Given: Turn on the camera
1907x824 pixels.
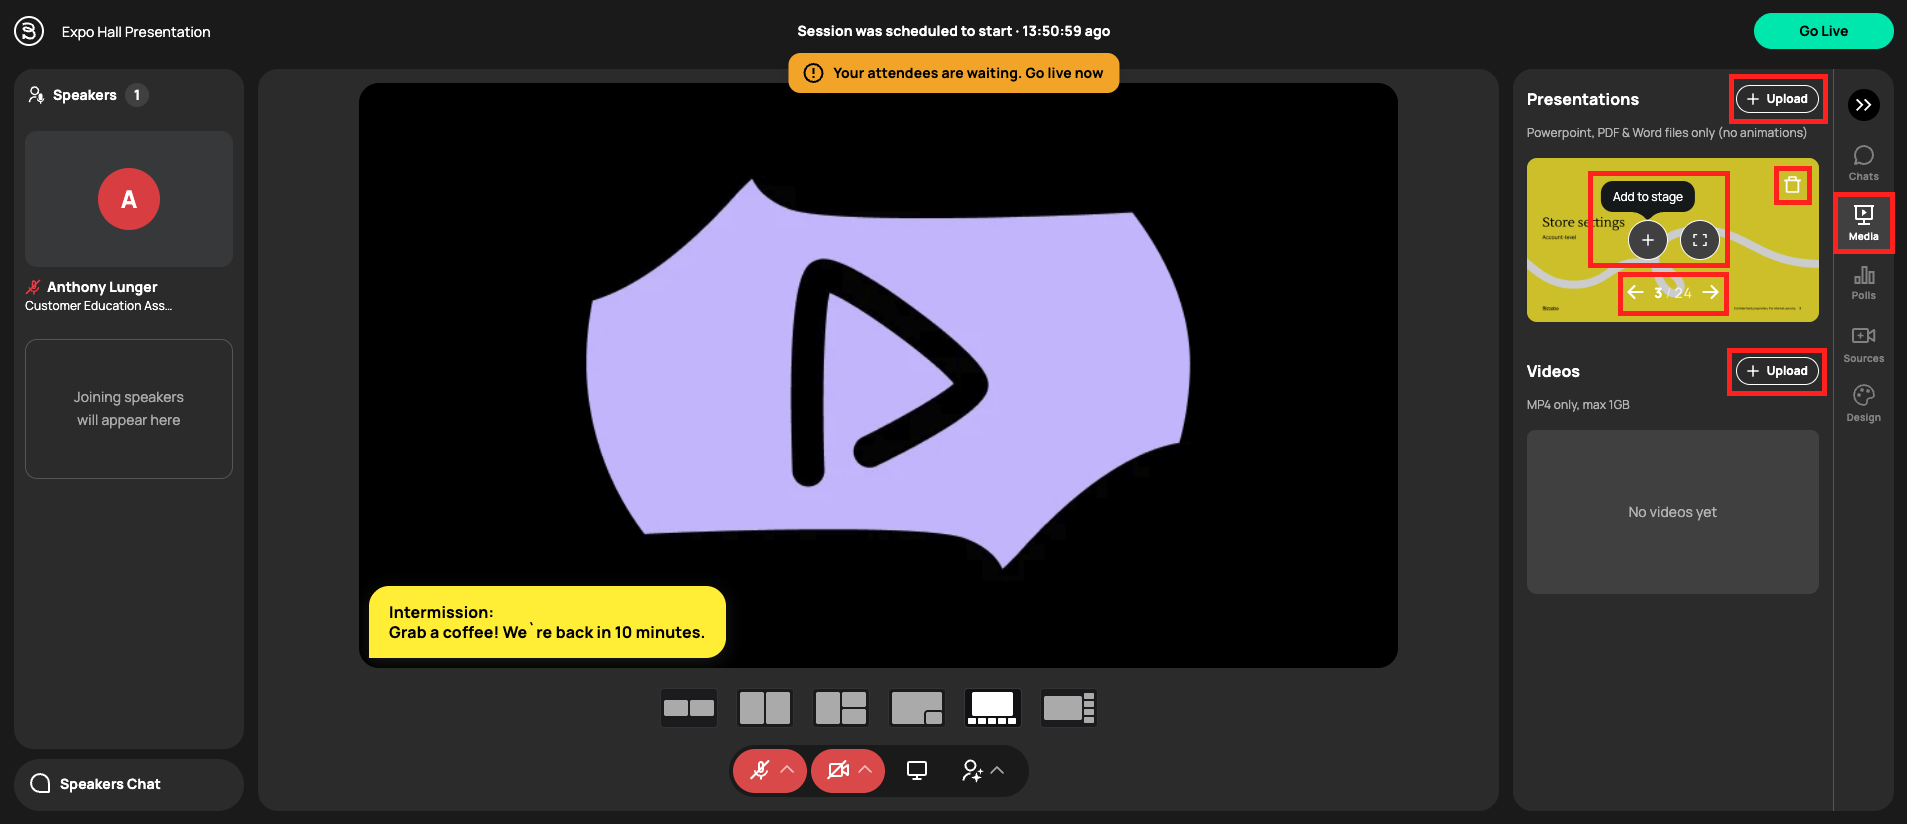Looking at the screenshot, I should pyautogui.click(x=838, y=770).
